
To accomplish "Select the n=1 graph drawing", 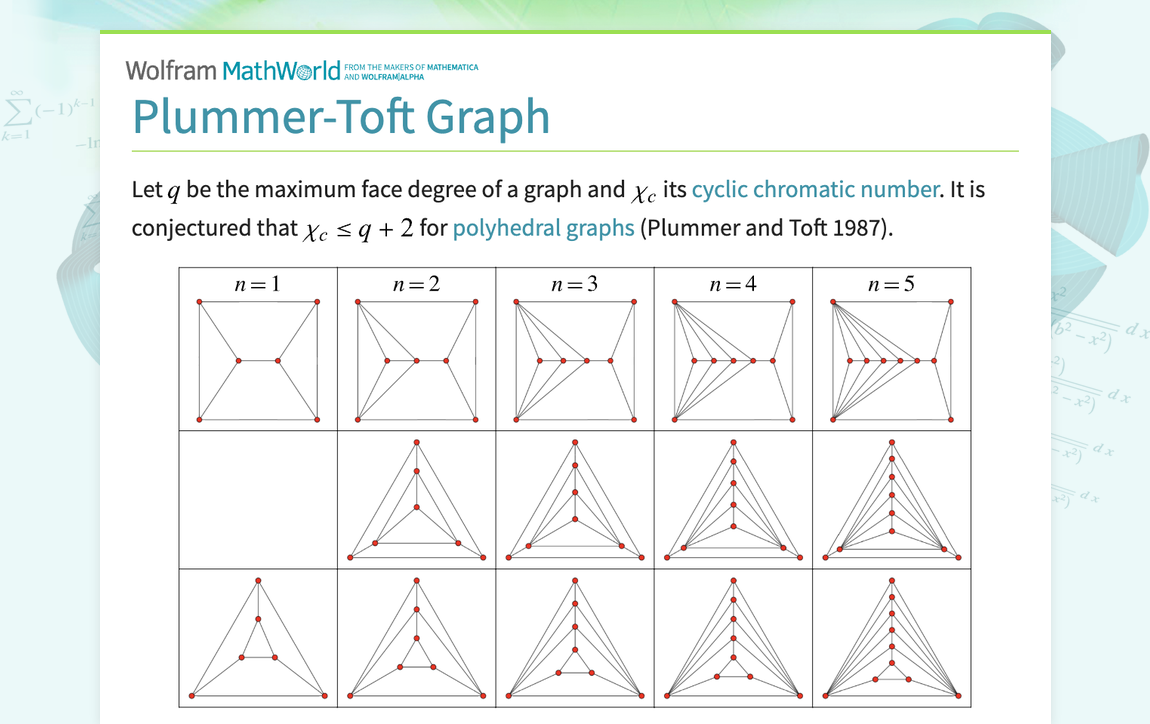I will click(x=257, y=358).
